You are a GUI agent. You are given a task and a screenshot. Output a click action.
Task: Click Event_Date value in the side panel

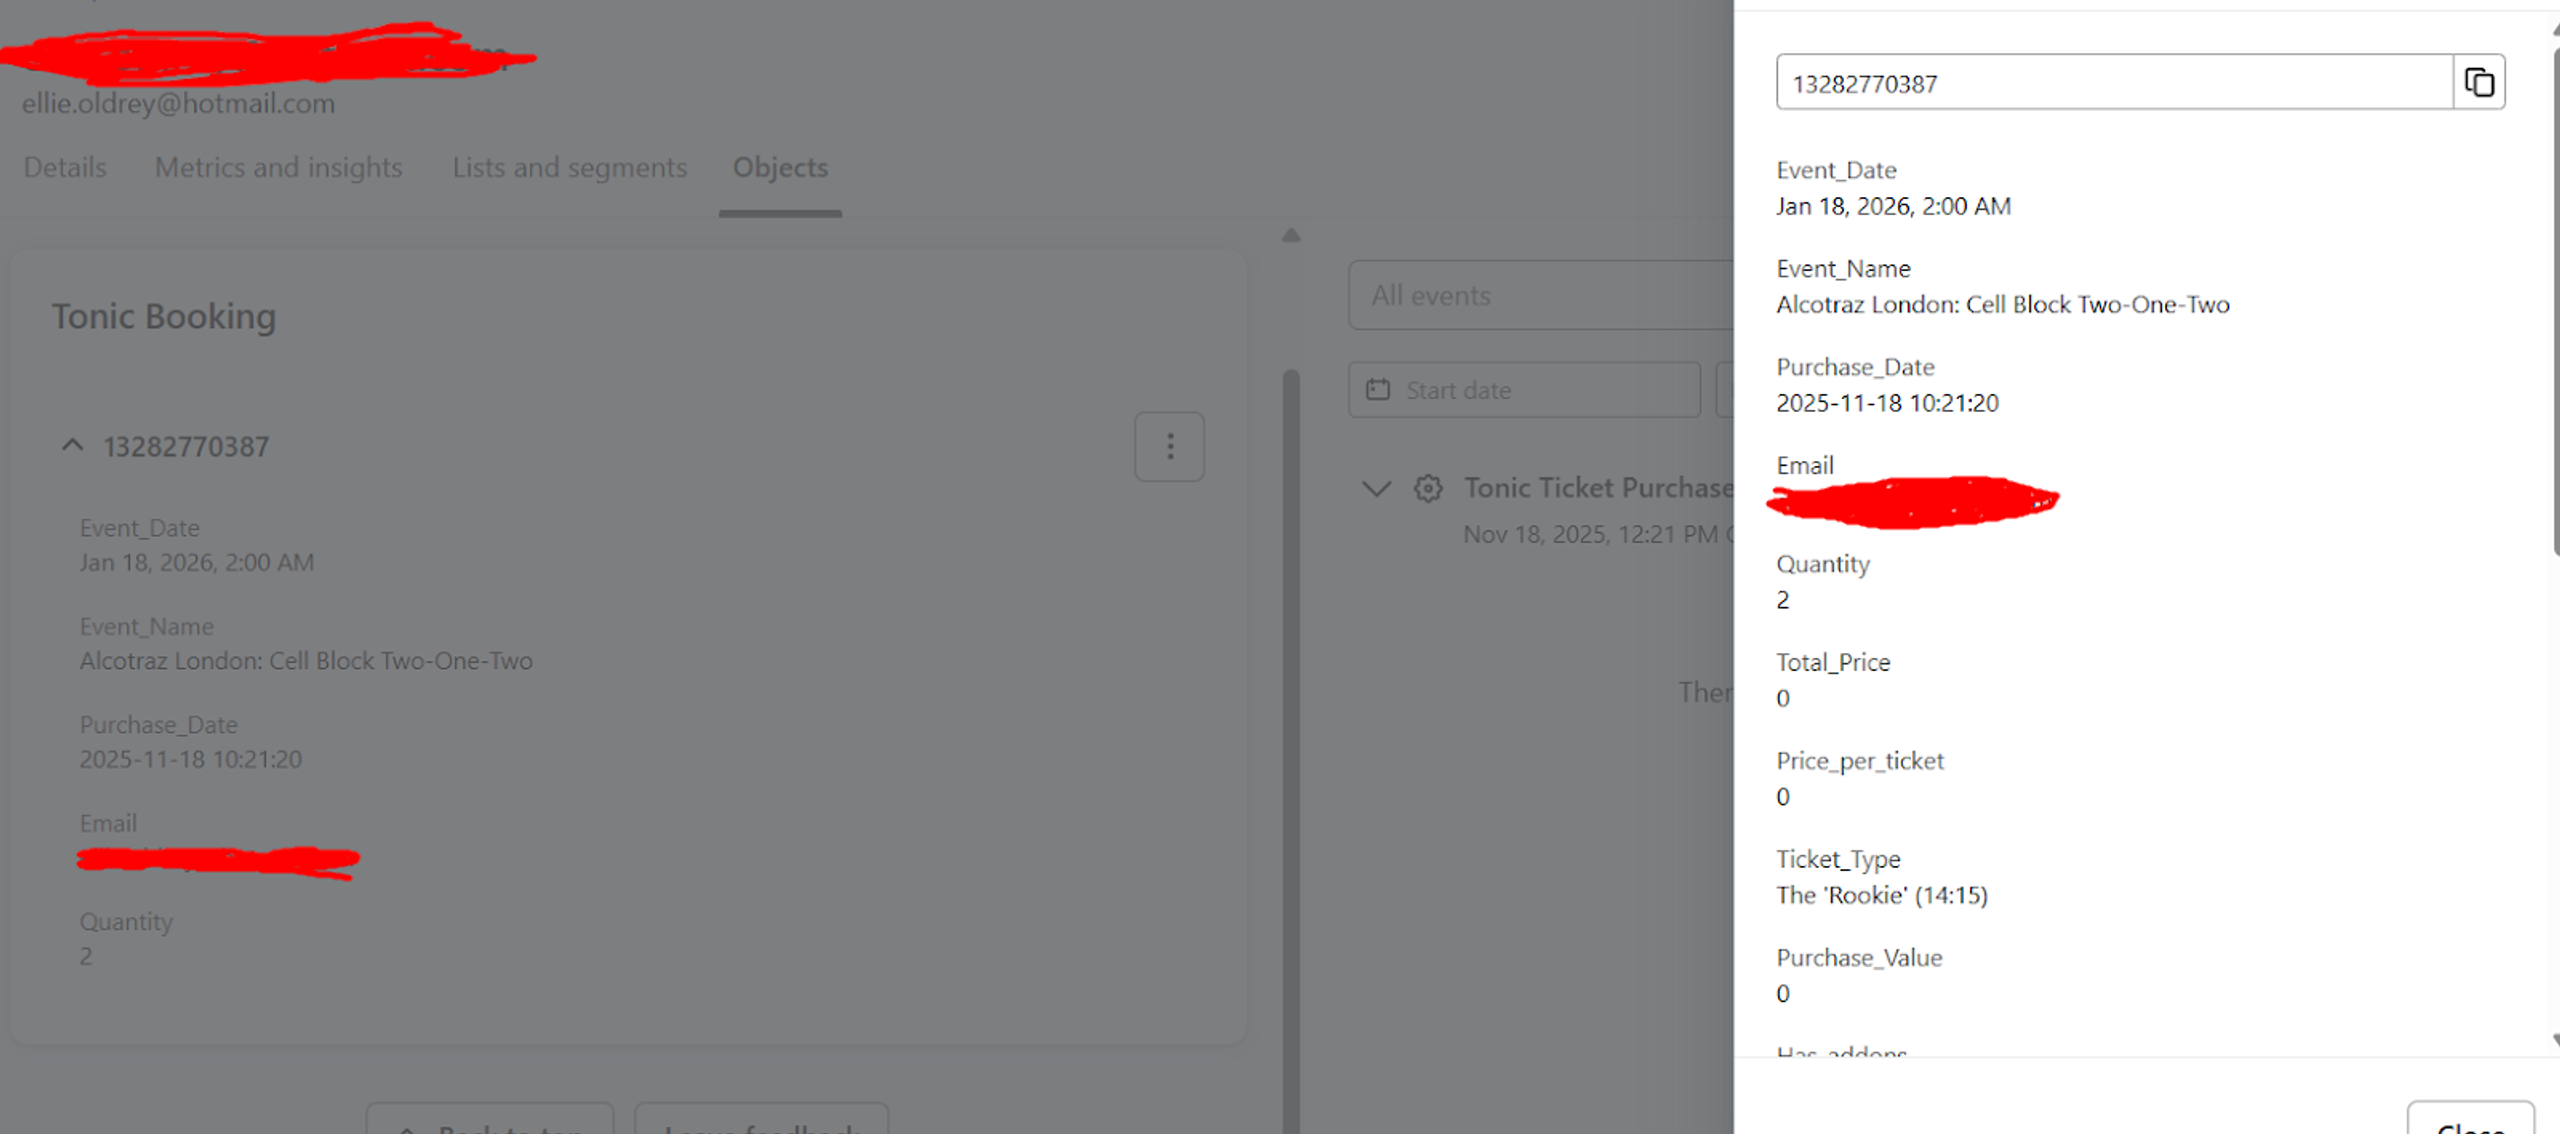pyautogui.click(x=1893, y=206)
